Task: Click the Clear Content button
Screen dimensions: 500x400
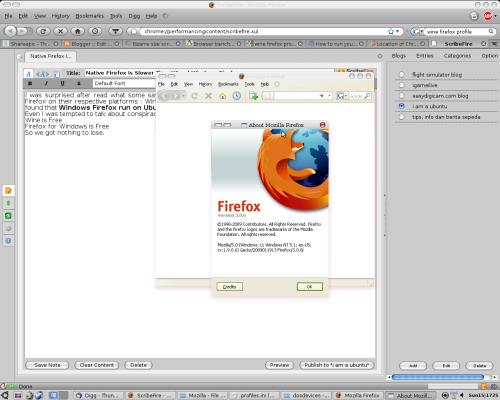Action: 97,365
